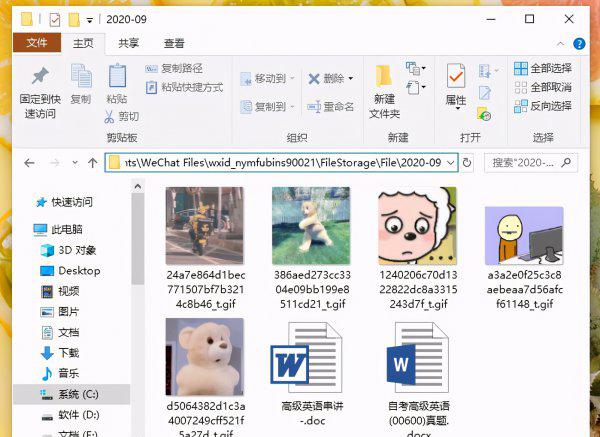Open Videos (视频) in the navigation pane
Screen dimensions: 600x437
60,291
